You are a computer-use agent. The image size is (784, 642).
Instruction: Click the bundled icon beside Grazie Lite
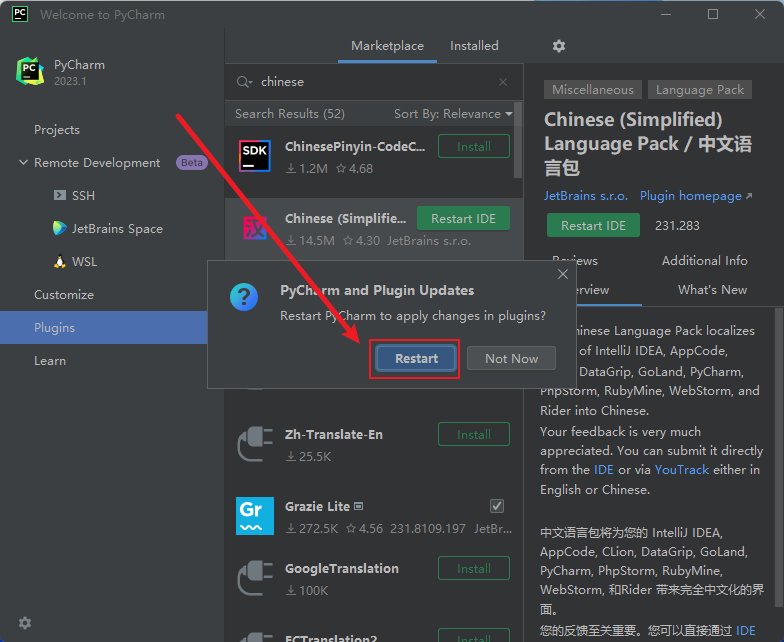point(358,506)
